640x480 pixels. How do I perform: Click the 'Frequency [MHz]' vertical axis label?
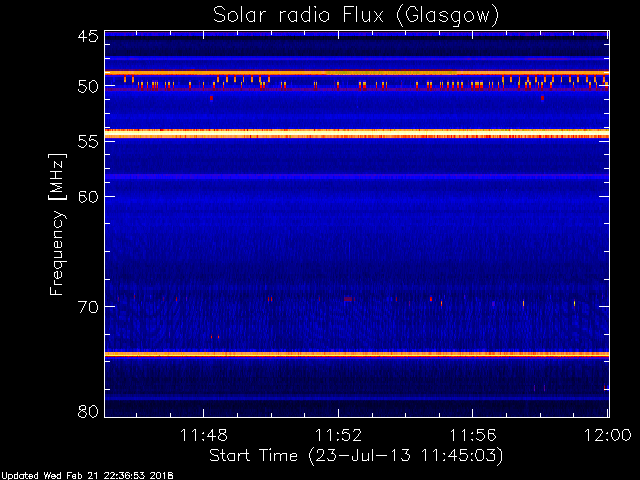(x=58, y=223)
